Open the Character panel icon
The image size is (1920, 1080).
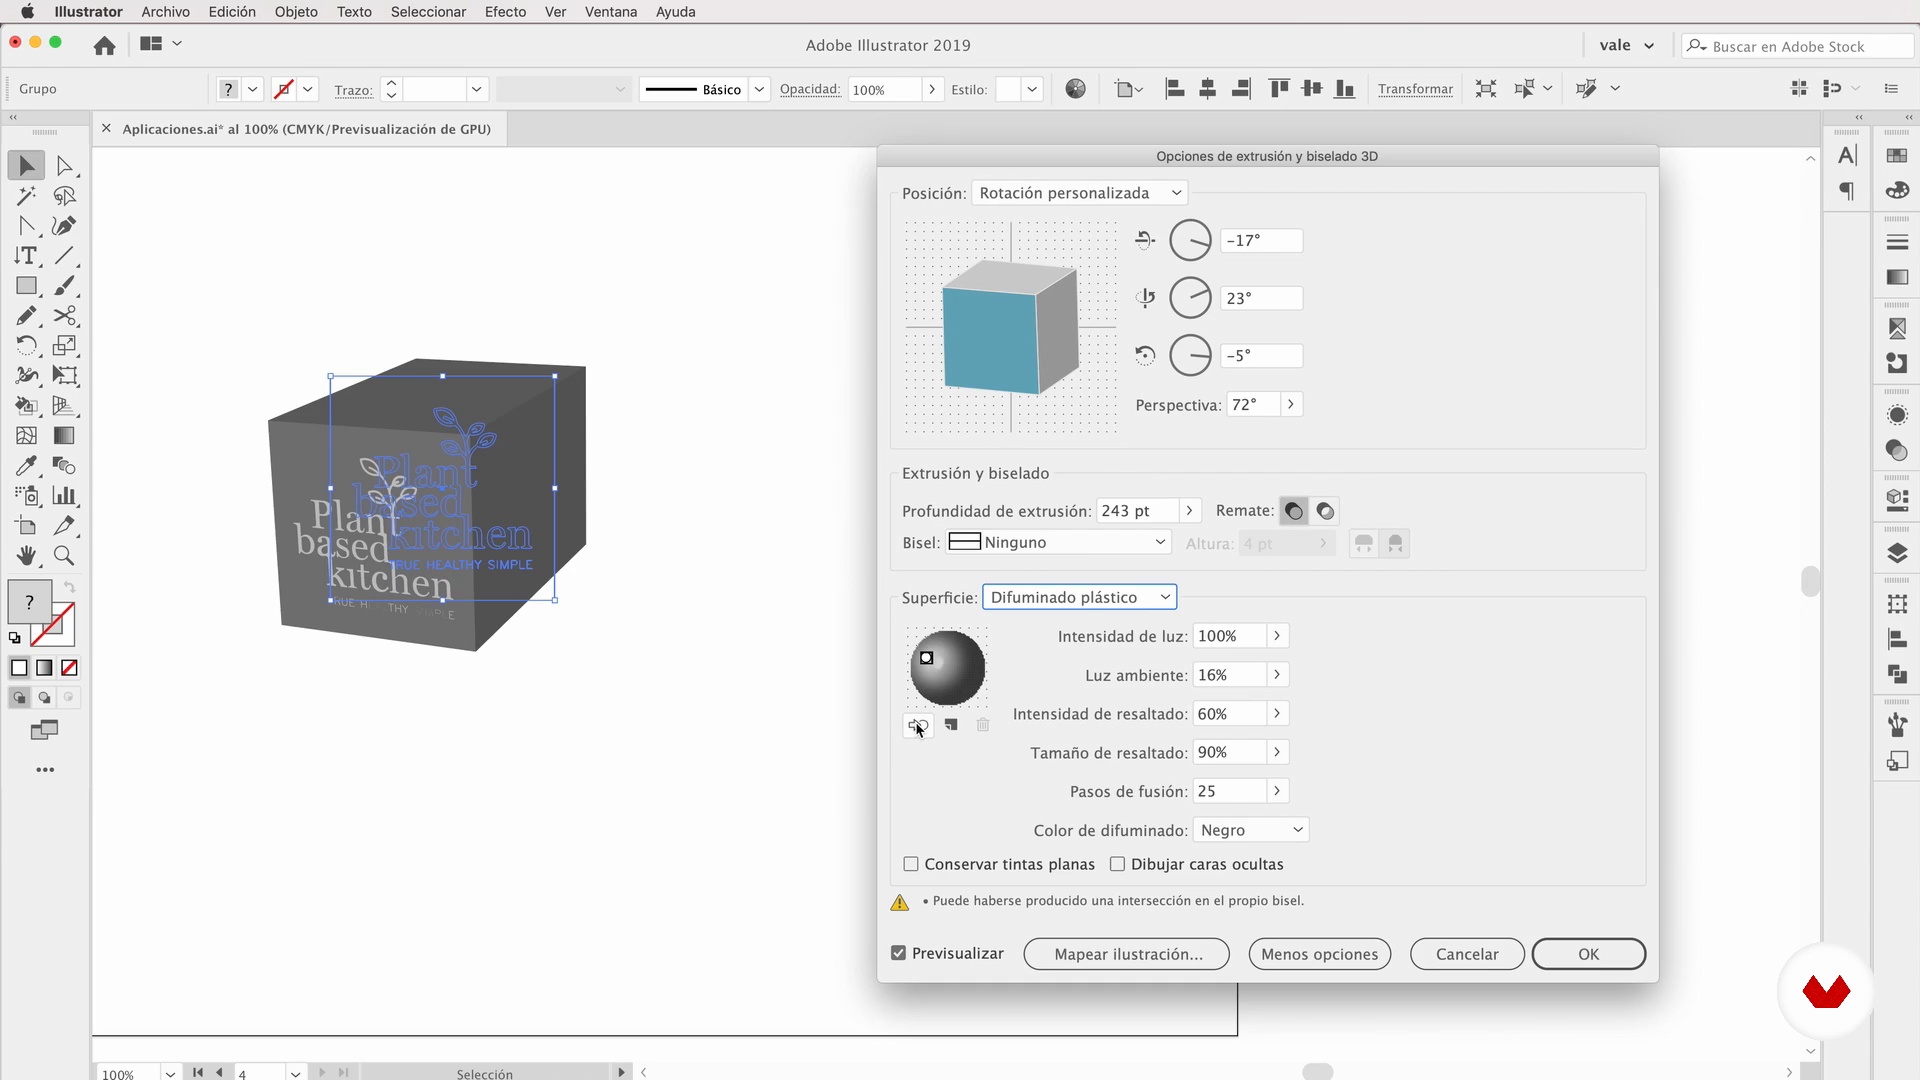click(x=1847, y=155)
